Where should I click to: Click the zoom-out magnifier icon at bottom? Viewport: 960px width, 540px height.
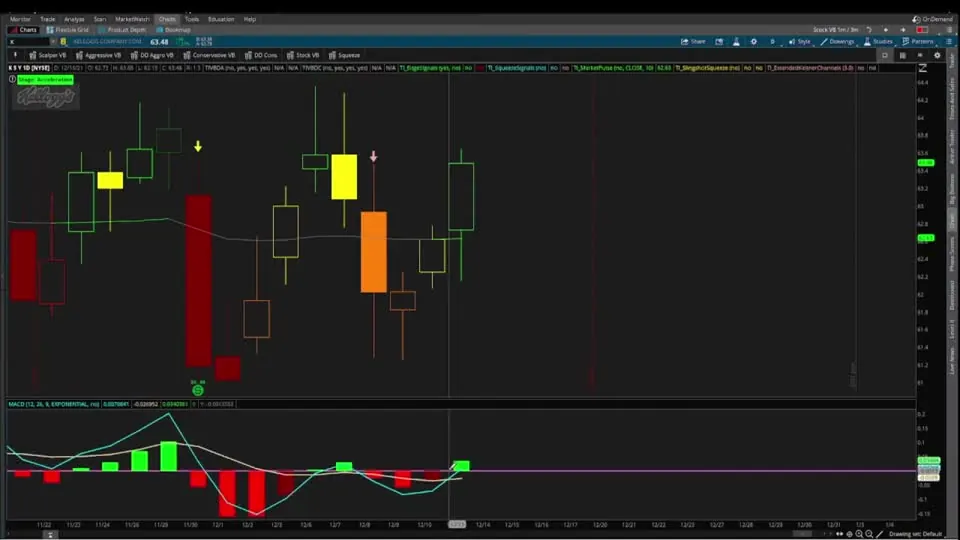(869, 534)
